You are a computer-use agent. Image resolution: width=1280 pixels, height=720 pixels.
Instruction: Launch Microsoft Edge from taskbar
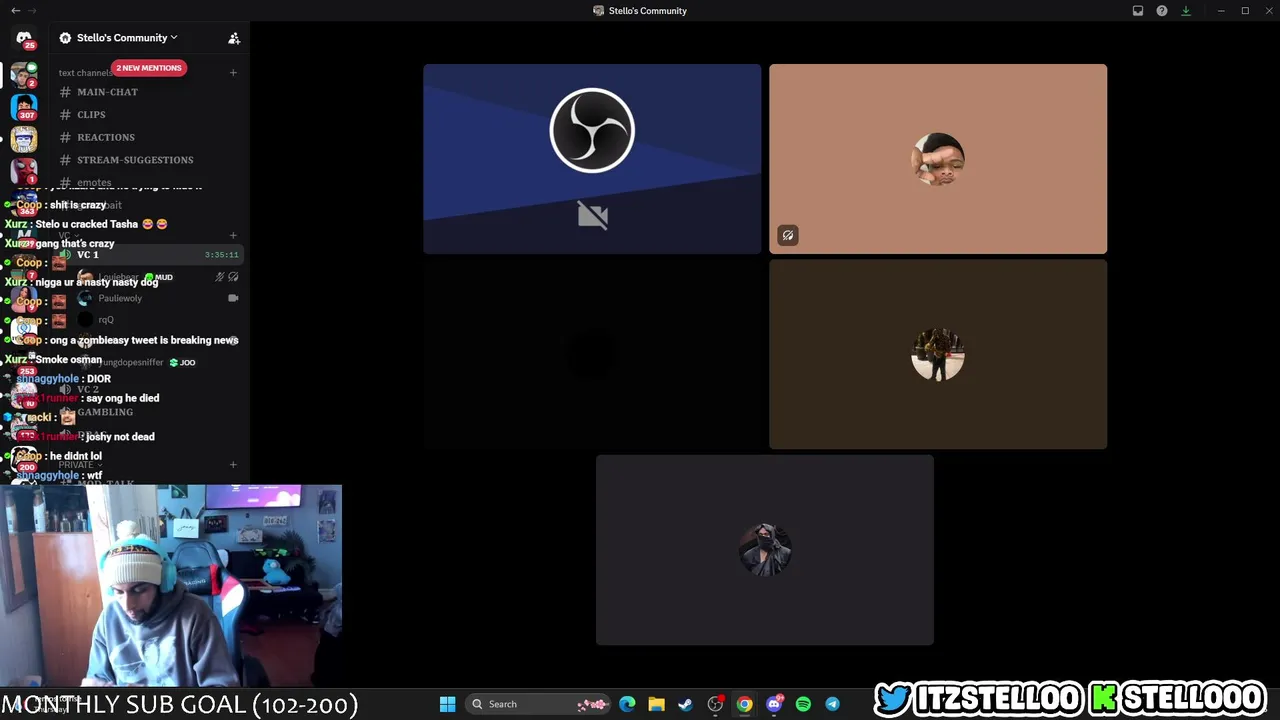pyautogui.click(x=627, y=704)
